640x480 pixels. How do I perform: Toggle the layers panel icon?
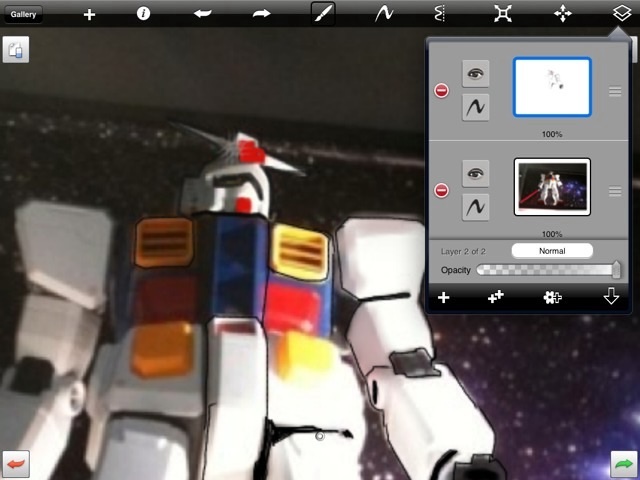622,13
